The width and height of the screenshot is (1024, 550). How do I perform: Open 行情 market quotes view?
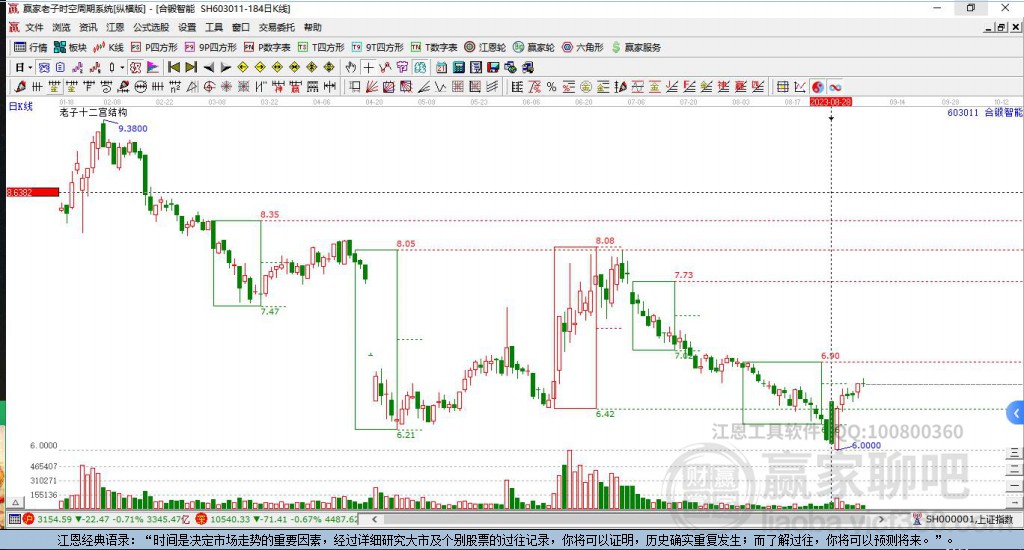[x=31, y=47]
